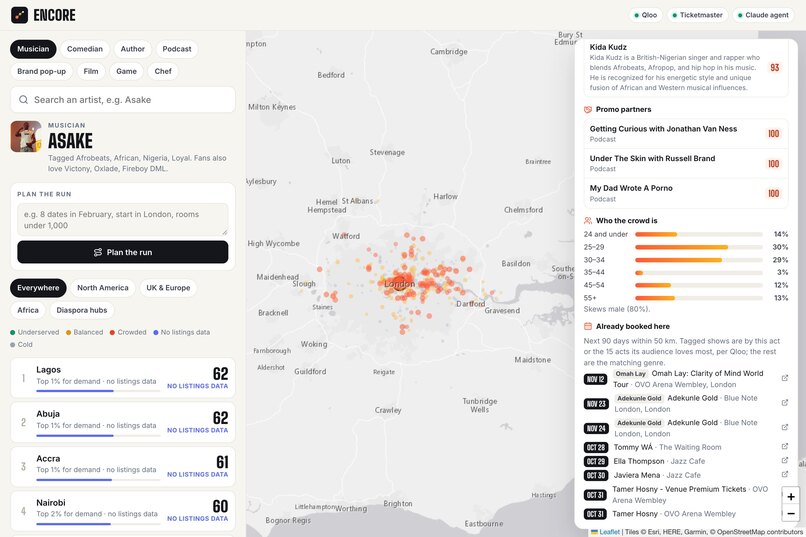Click the ENCORE wordmark
Viewport: 806px width, 537px height.
pyautogui.click(x=54, y=15)
